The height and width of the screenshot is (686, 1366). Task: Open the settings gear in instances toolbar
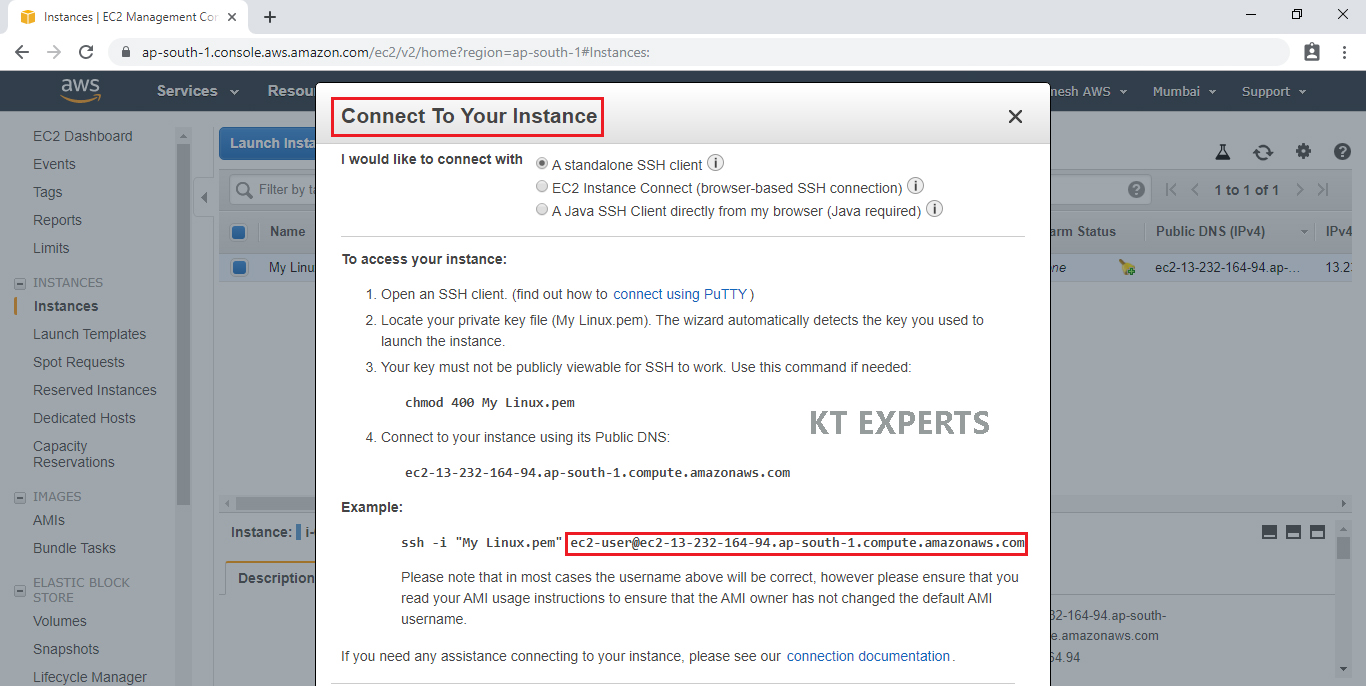click(x=1303, y=151)
